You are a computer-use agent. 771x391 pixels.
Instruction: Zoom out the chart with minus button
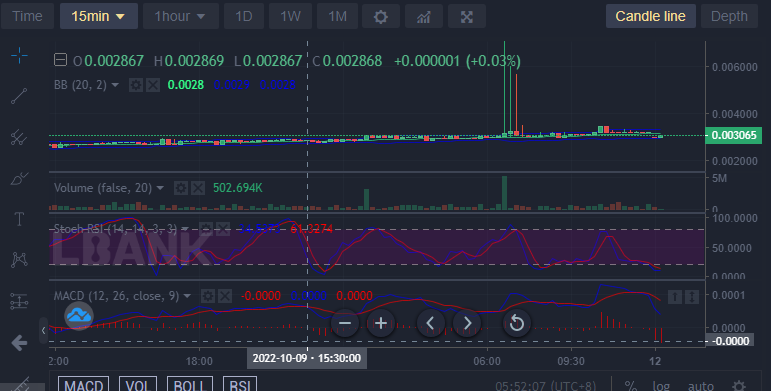tap(345, 323)
